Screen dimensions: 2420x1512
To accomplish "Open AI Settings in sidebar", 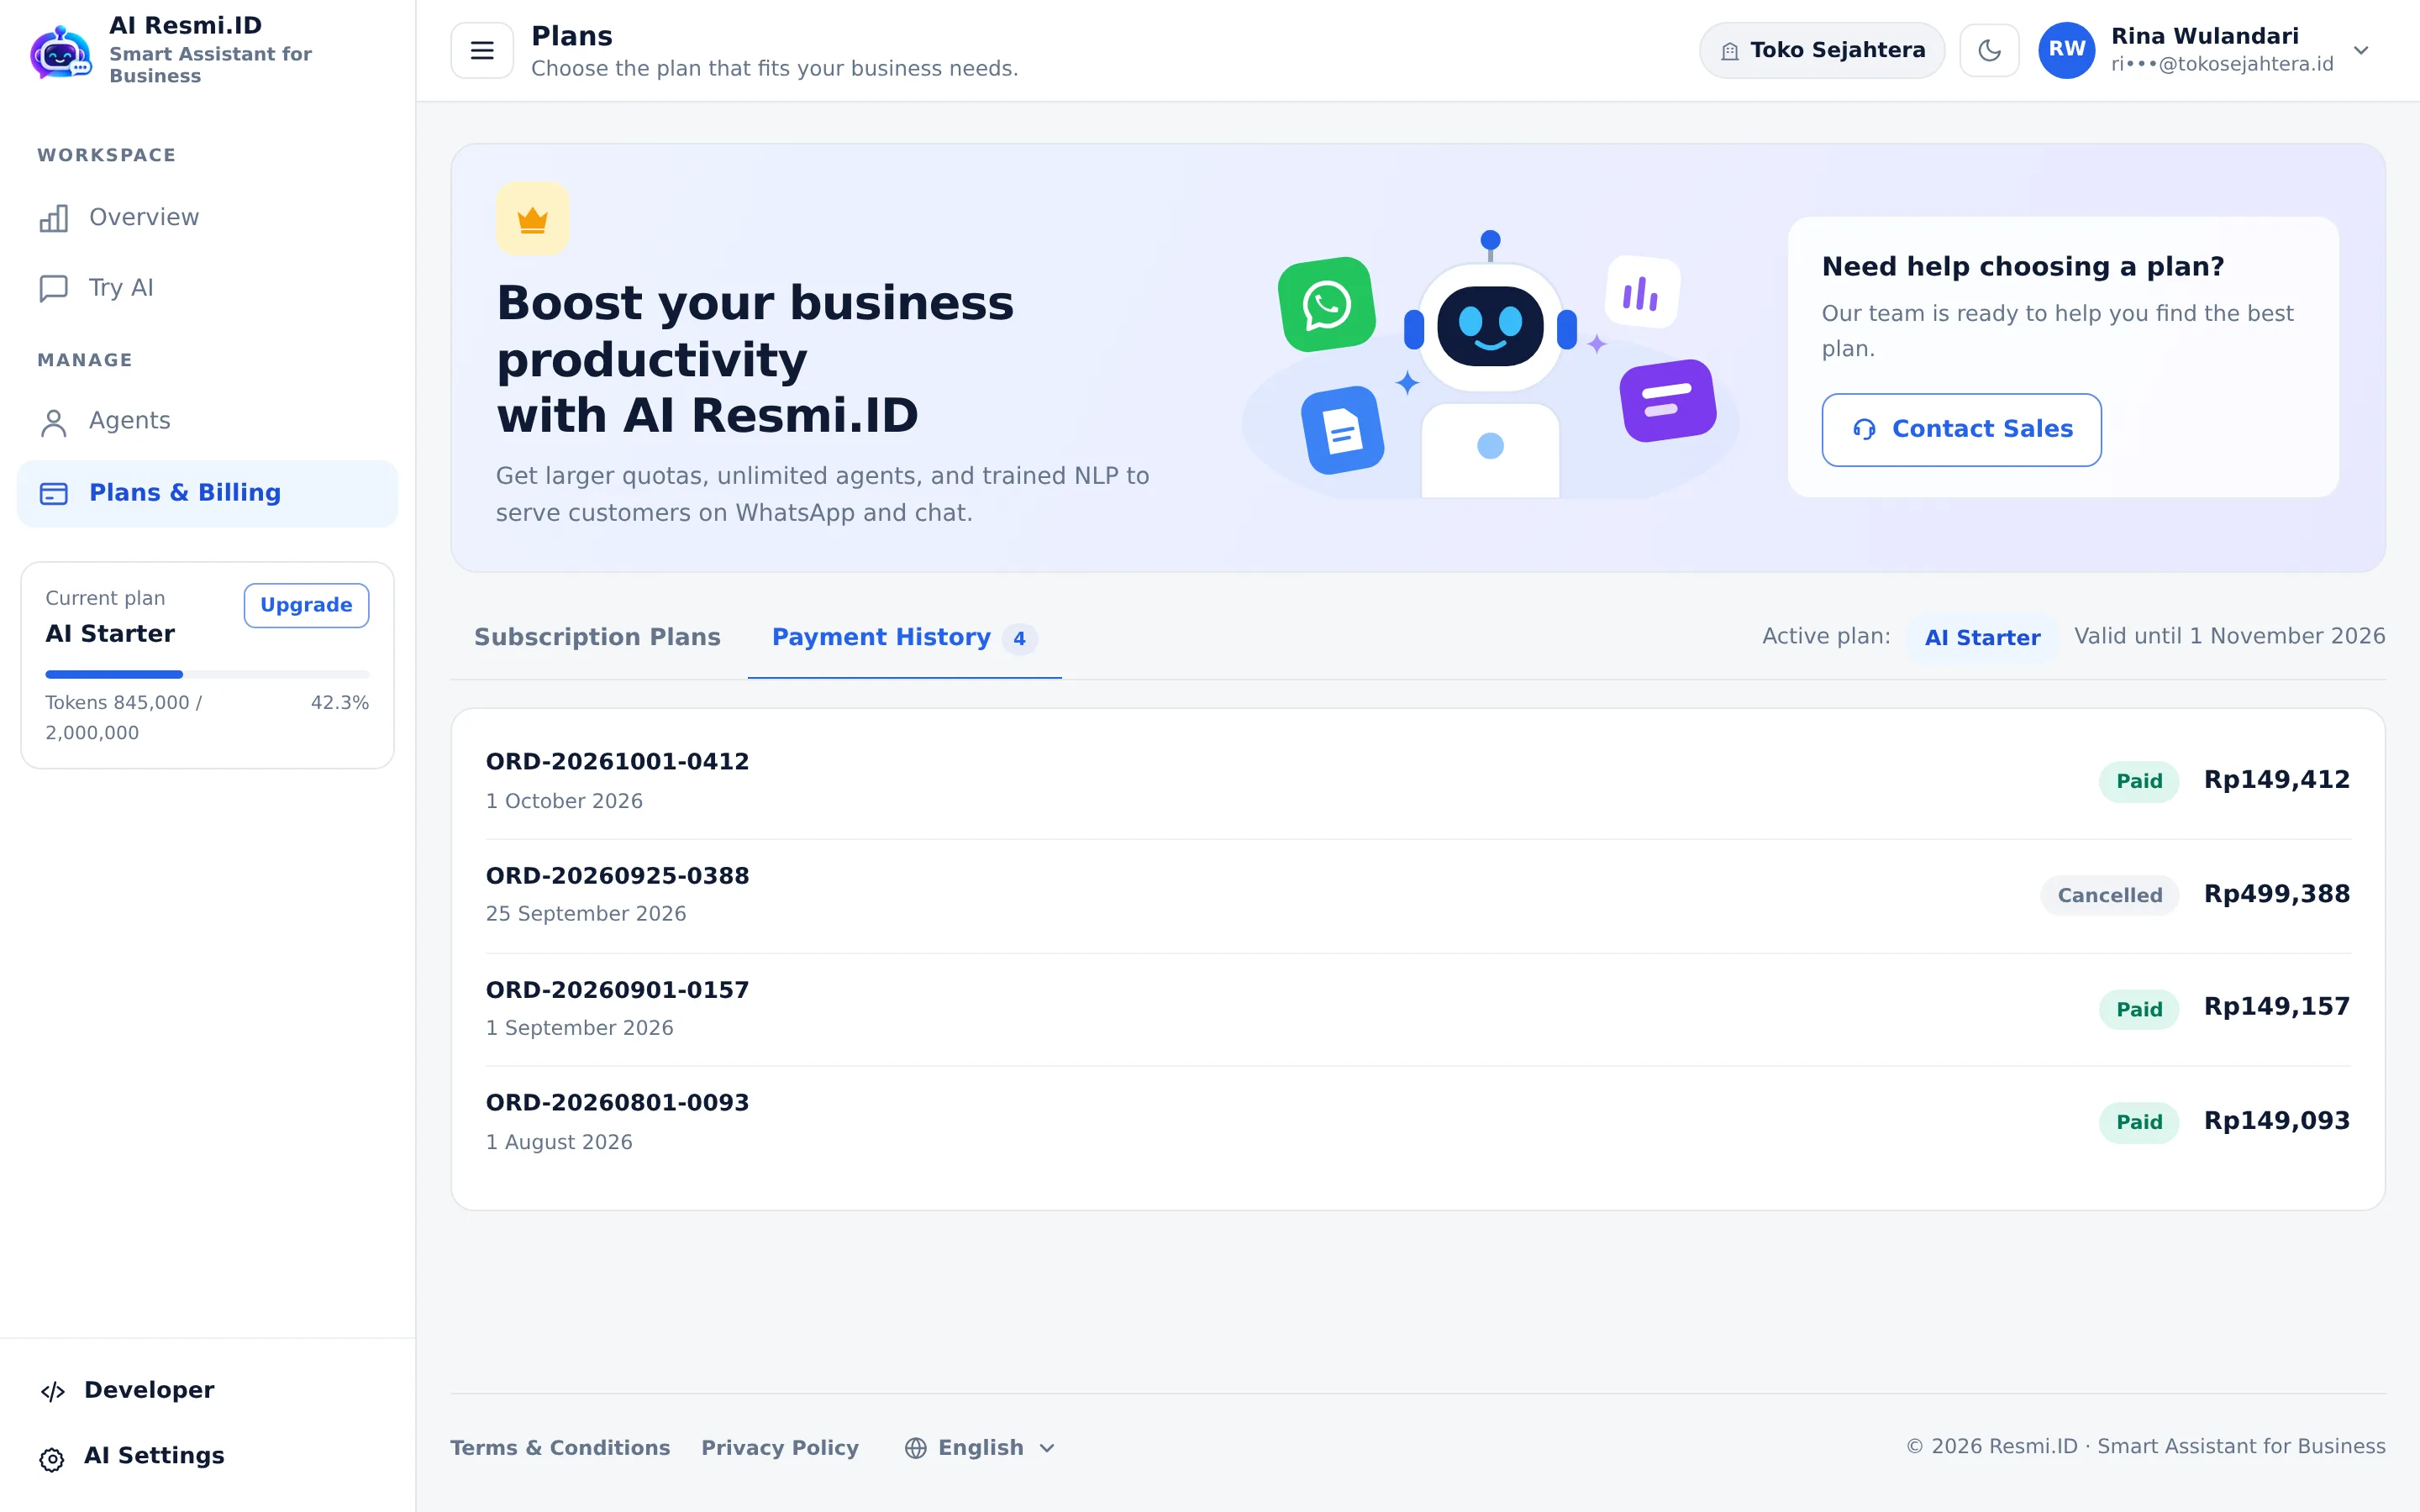I will coord(207,1456).
